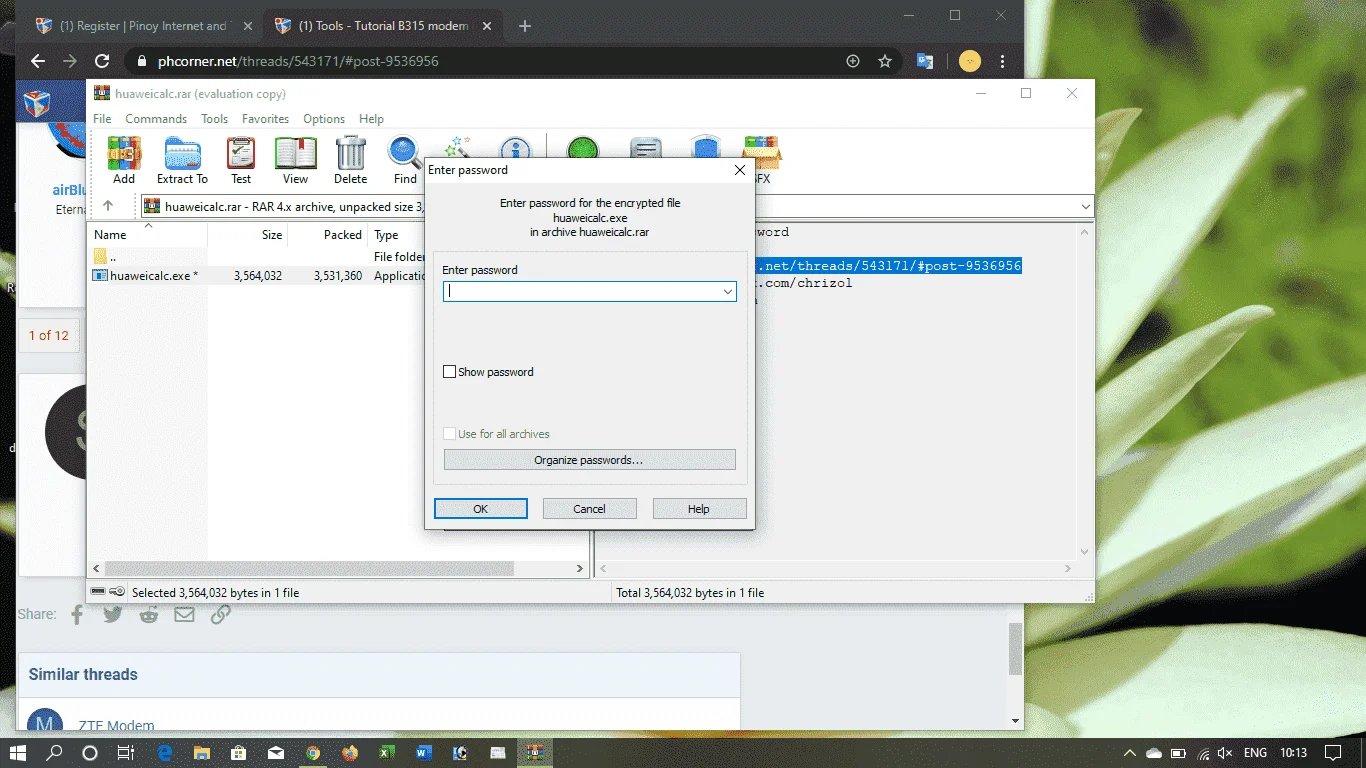The width and height of the screenshot is (1366, 768).
Task: Open the Windows notification center
Action: [x=1332, y=753]
